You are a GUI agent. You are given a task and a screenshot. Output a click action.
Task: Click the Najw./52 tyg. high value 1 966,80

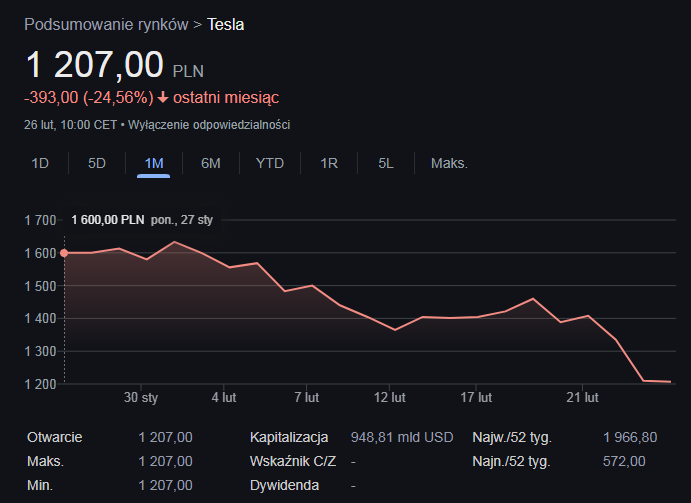pos(630,437)
